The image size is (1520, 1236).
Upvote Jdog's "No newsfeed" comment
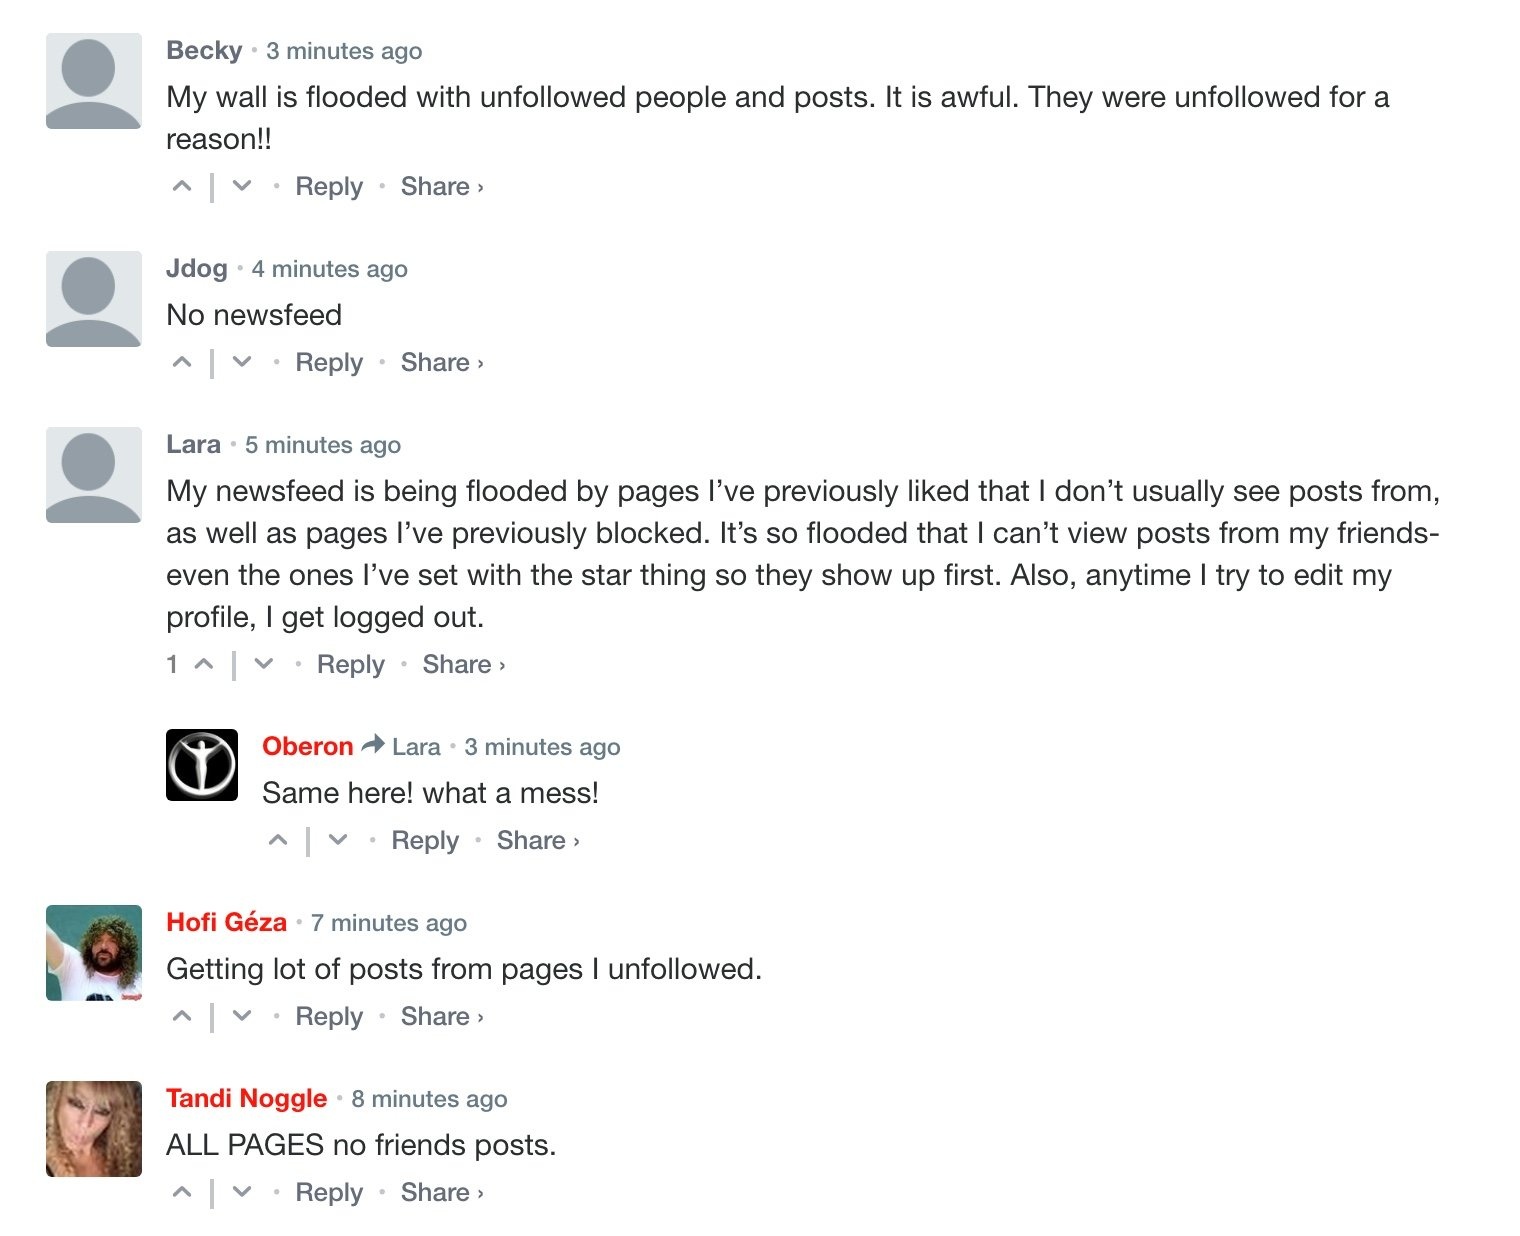pos(182,362)
